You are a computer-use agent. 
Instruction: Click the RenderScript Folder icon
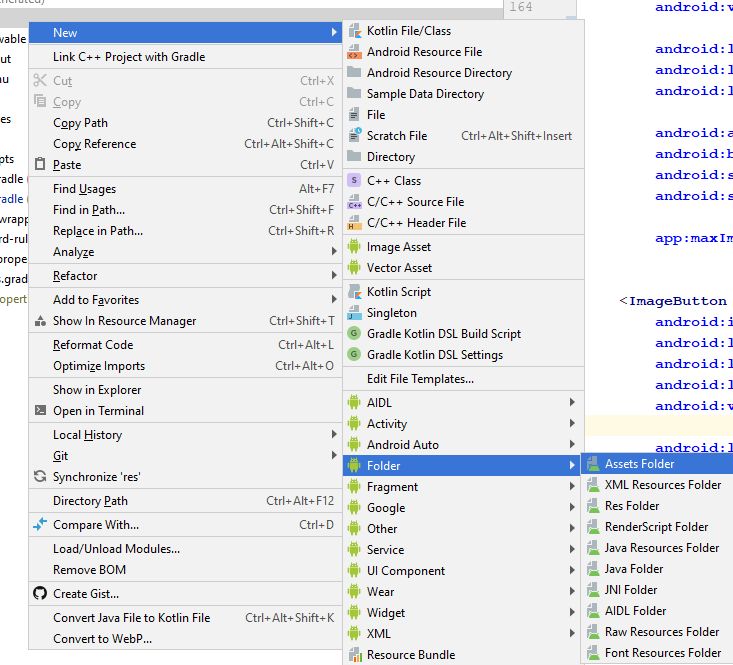(x=593, y=527)
